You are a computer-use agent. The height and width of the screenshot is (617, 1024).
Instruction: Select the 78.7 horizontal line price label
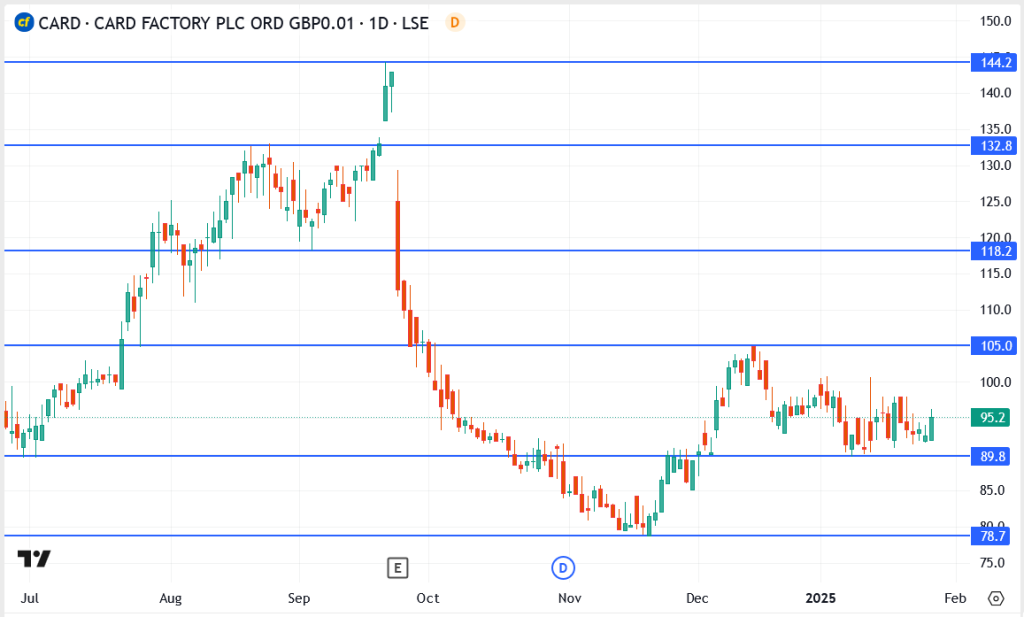tap(995, 536)
